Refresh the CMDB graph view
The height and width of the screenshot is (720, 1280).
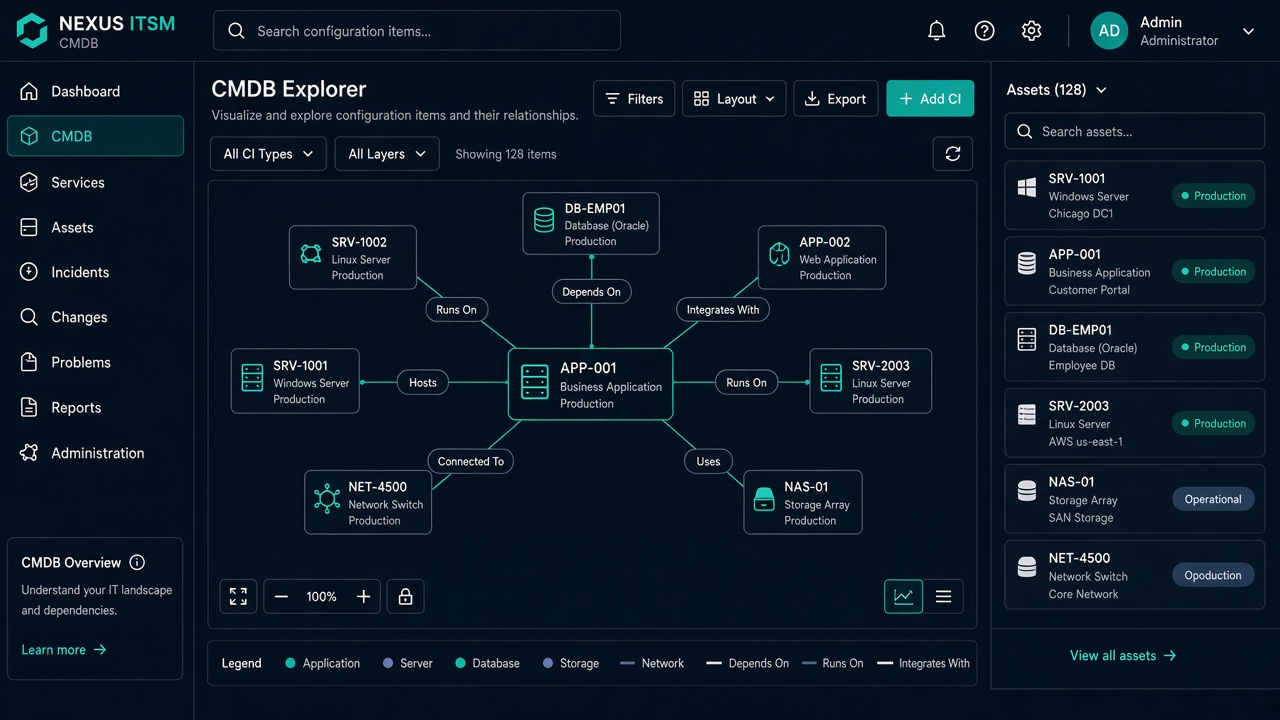952,154
